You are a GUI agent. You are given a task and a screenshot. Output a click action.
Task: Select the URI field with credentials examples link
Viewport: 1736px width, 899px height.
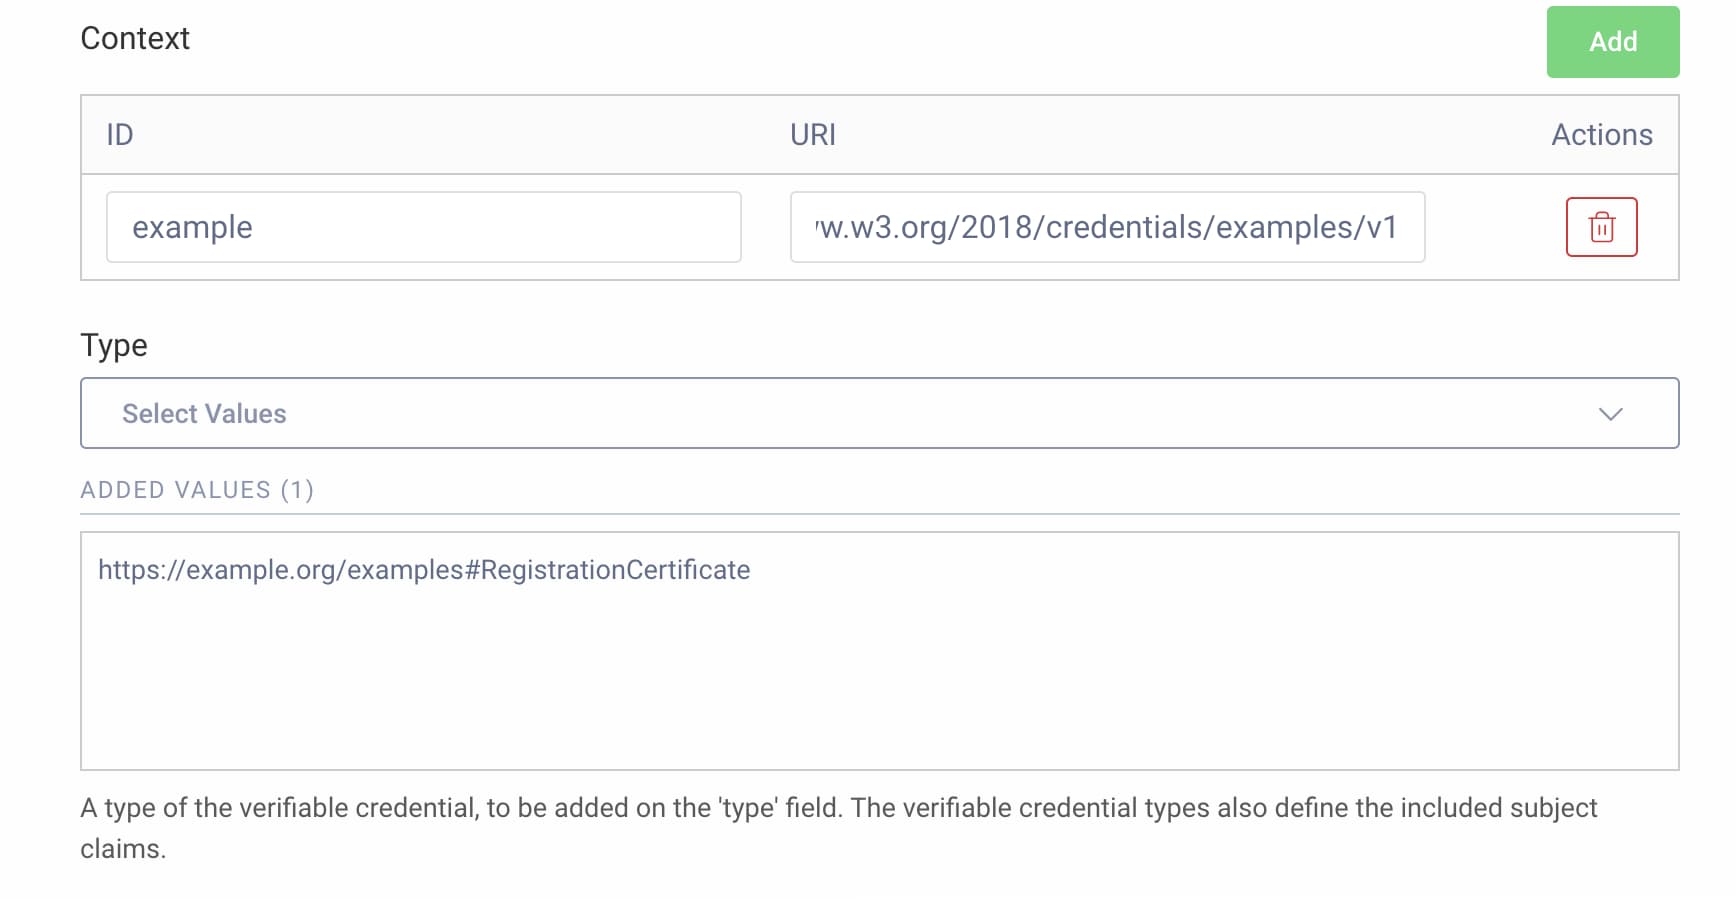tap(1107, 227)
